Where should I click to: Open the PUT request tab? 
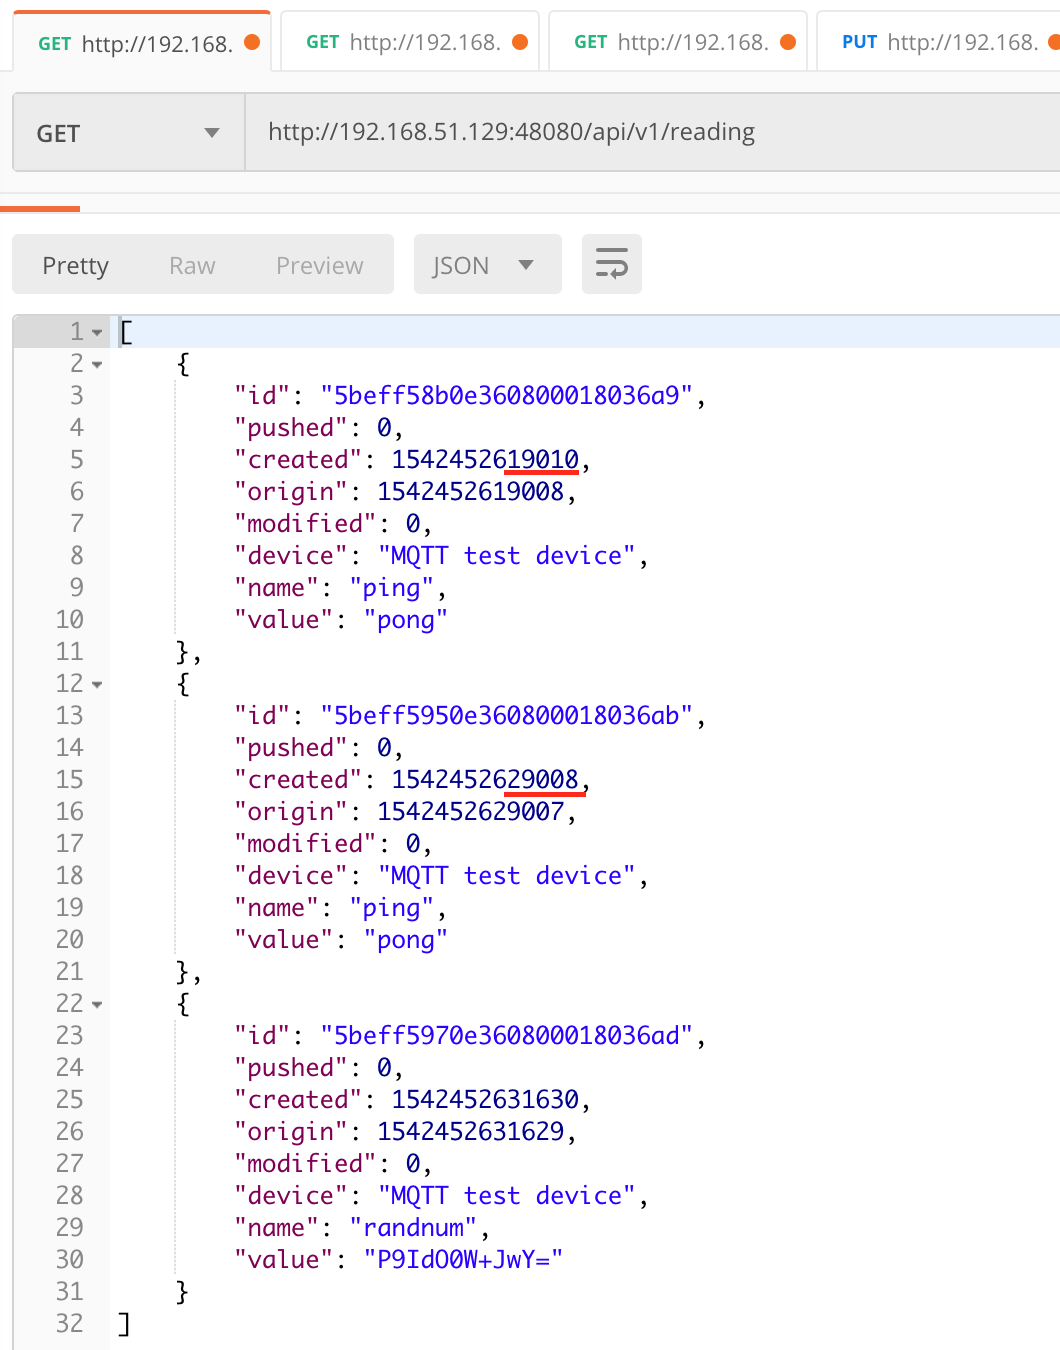click(939, 42)
